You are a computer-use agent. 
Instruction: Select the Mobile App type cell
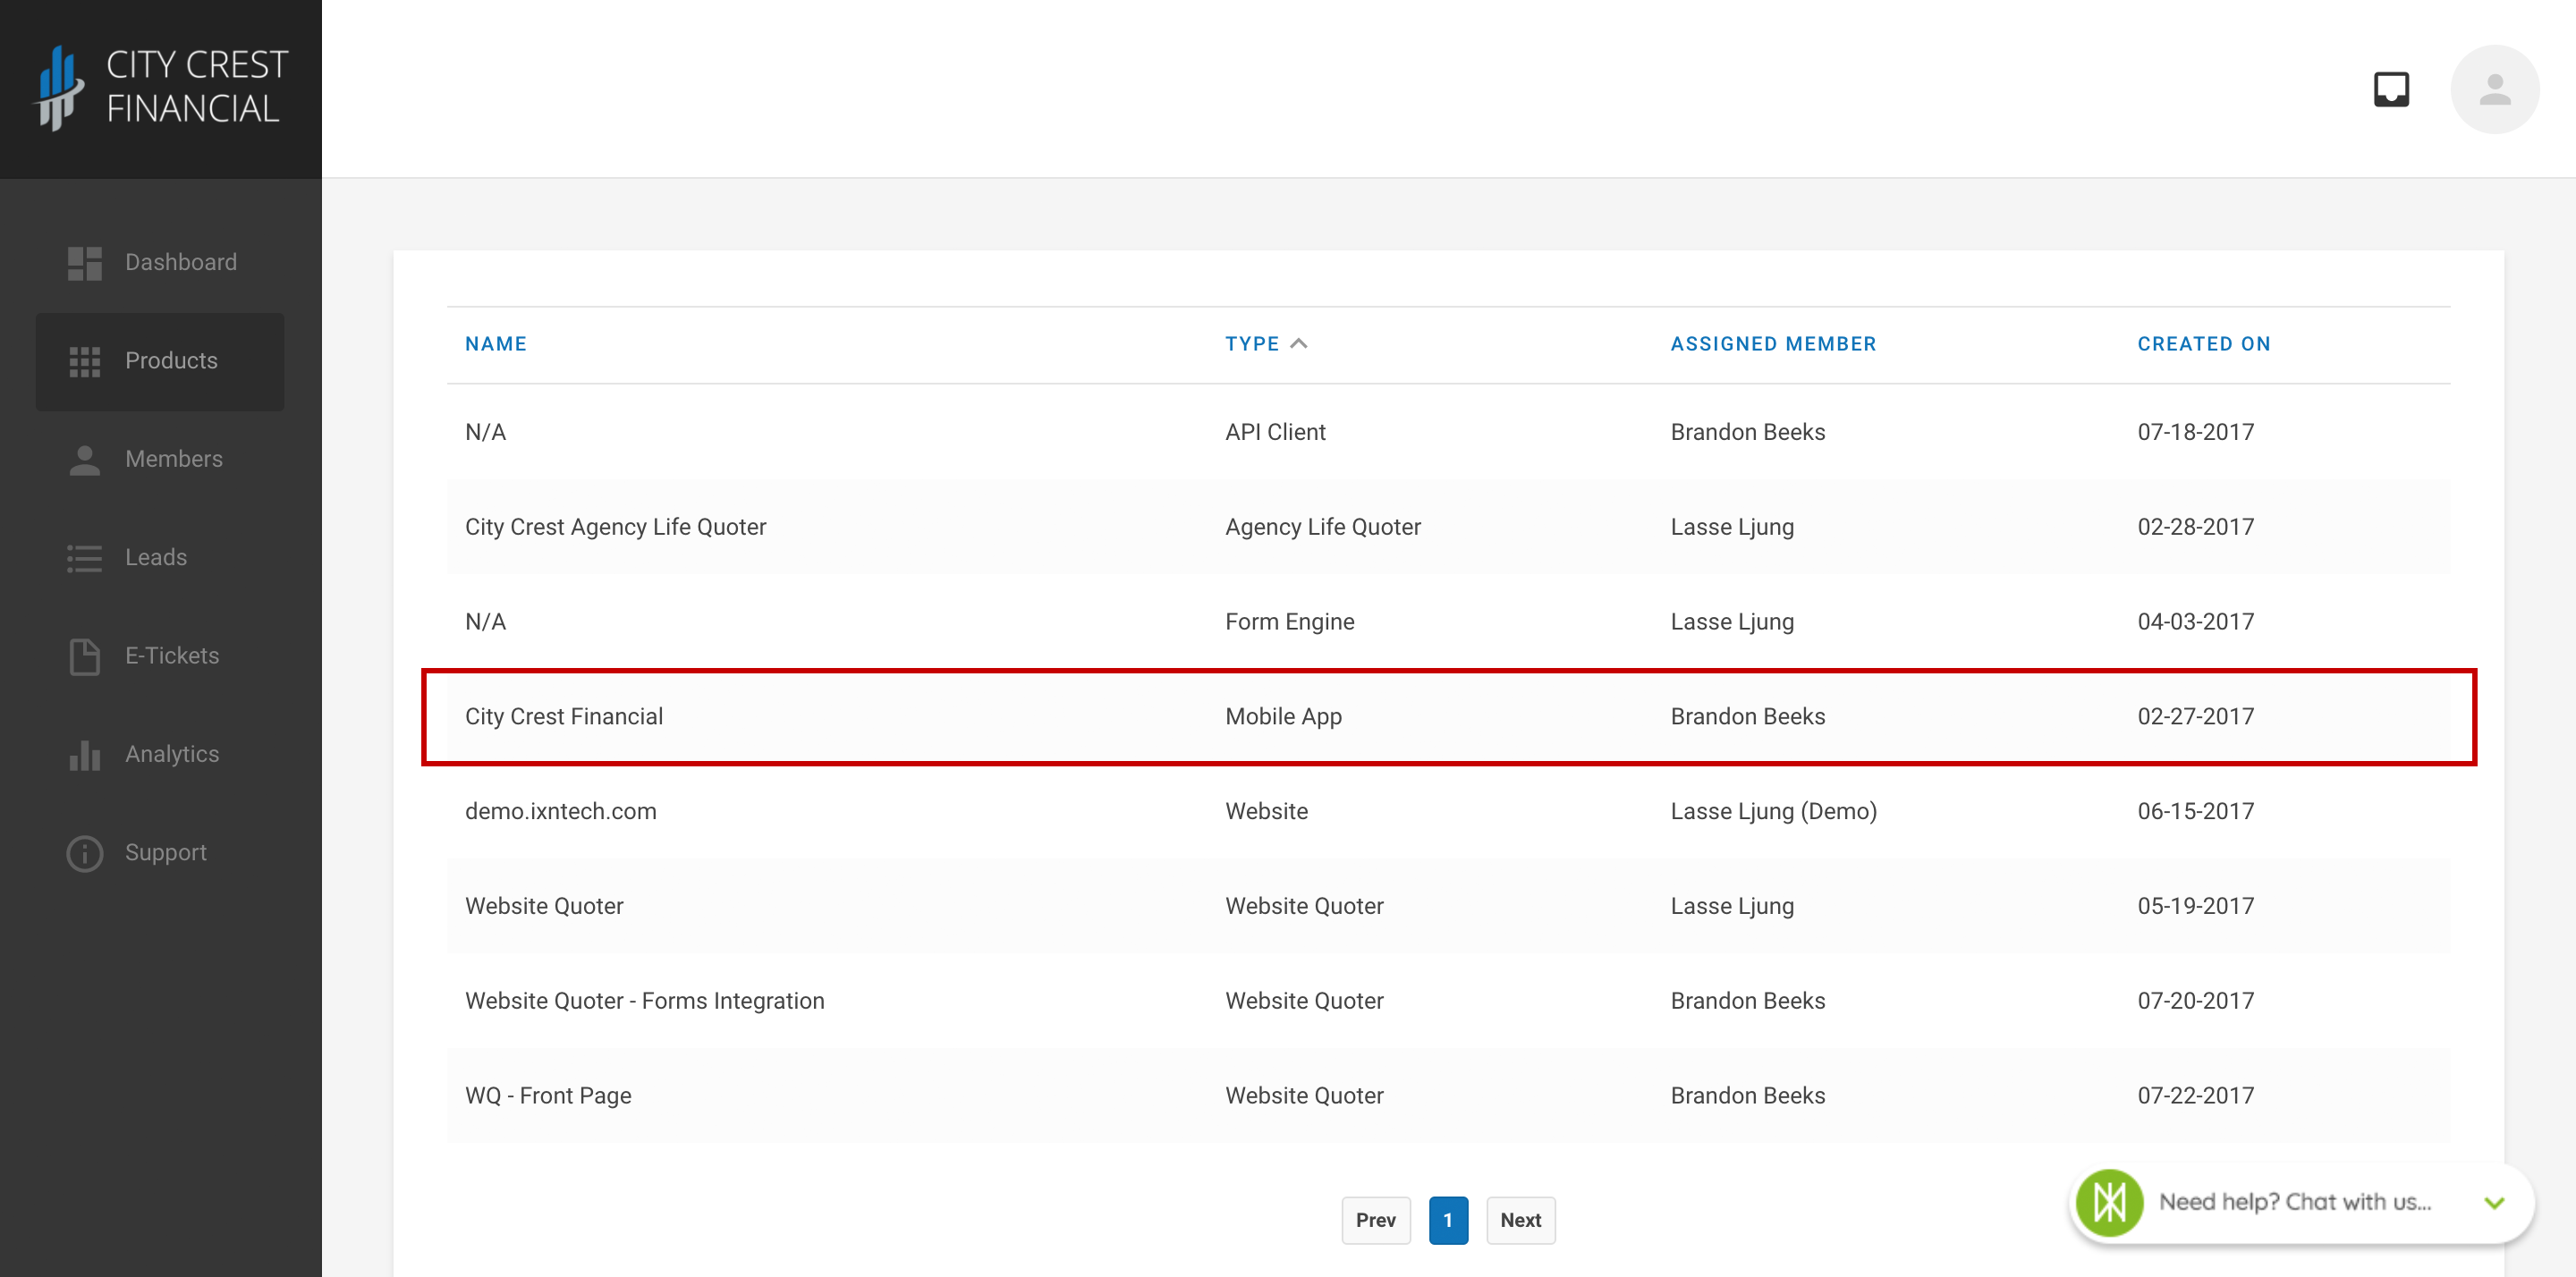[1283, 716]
